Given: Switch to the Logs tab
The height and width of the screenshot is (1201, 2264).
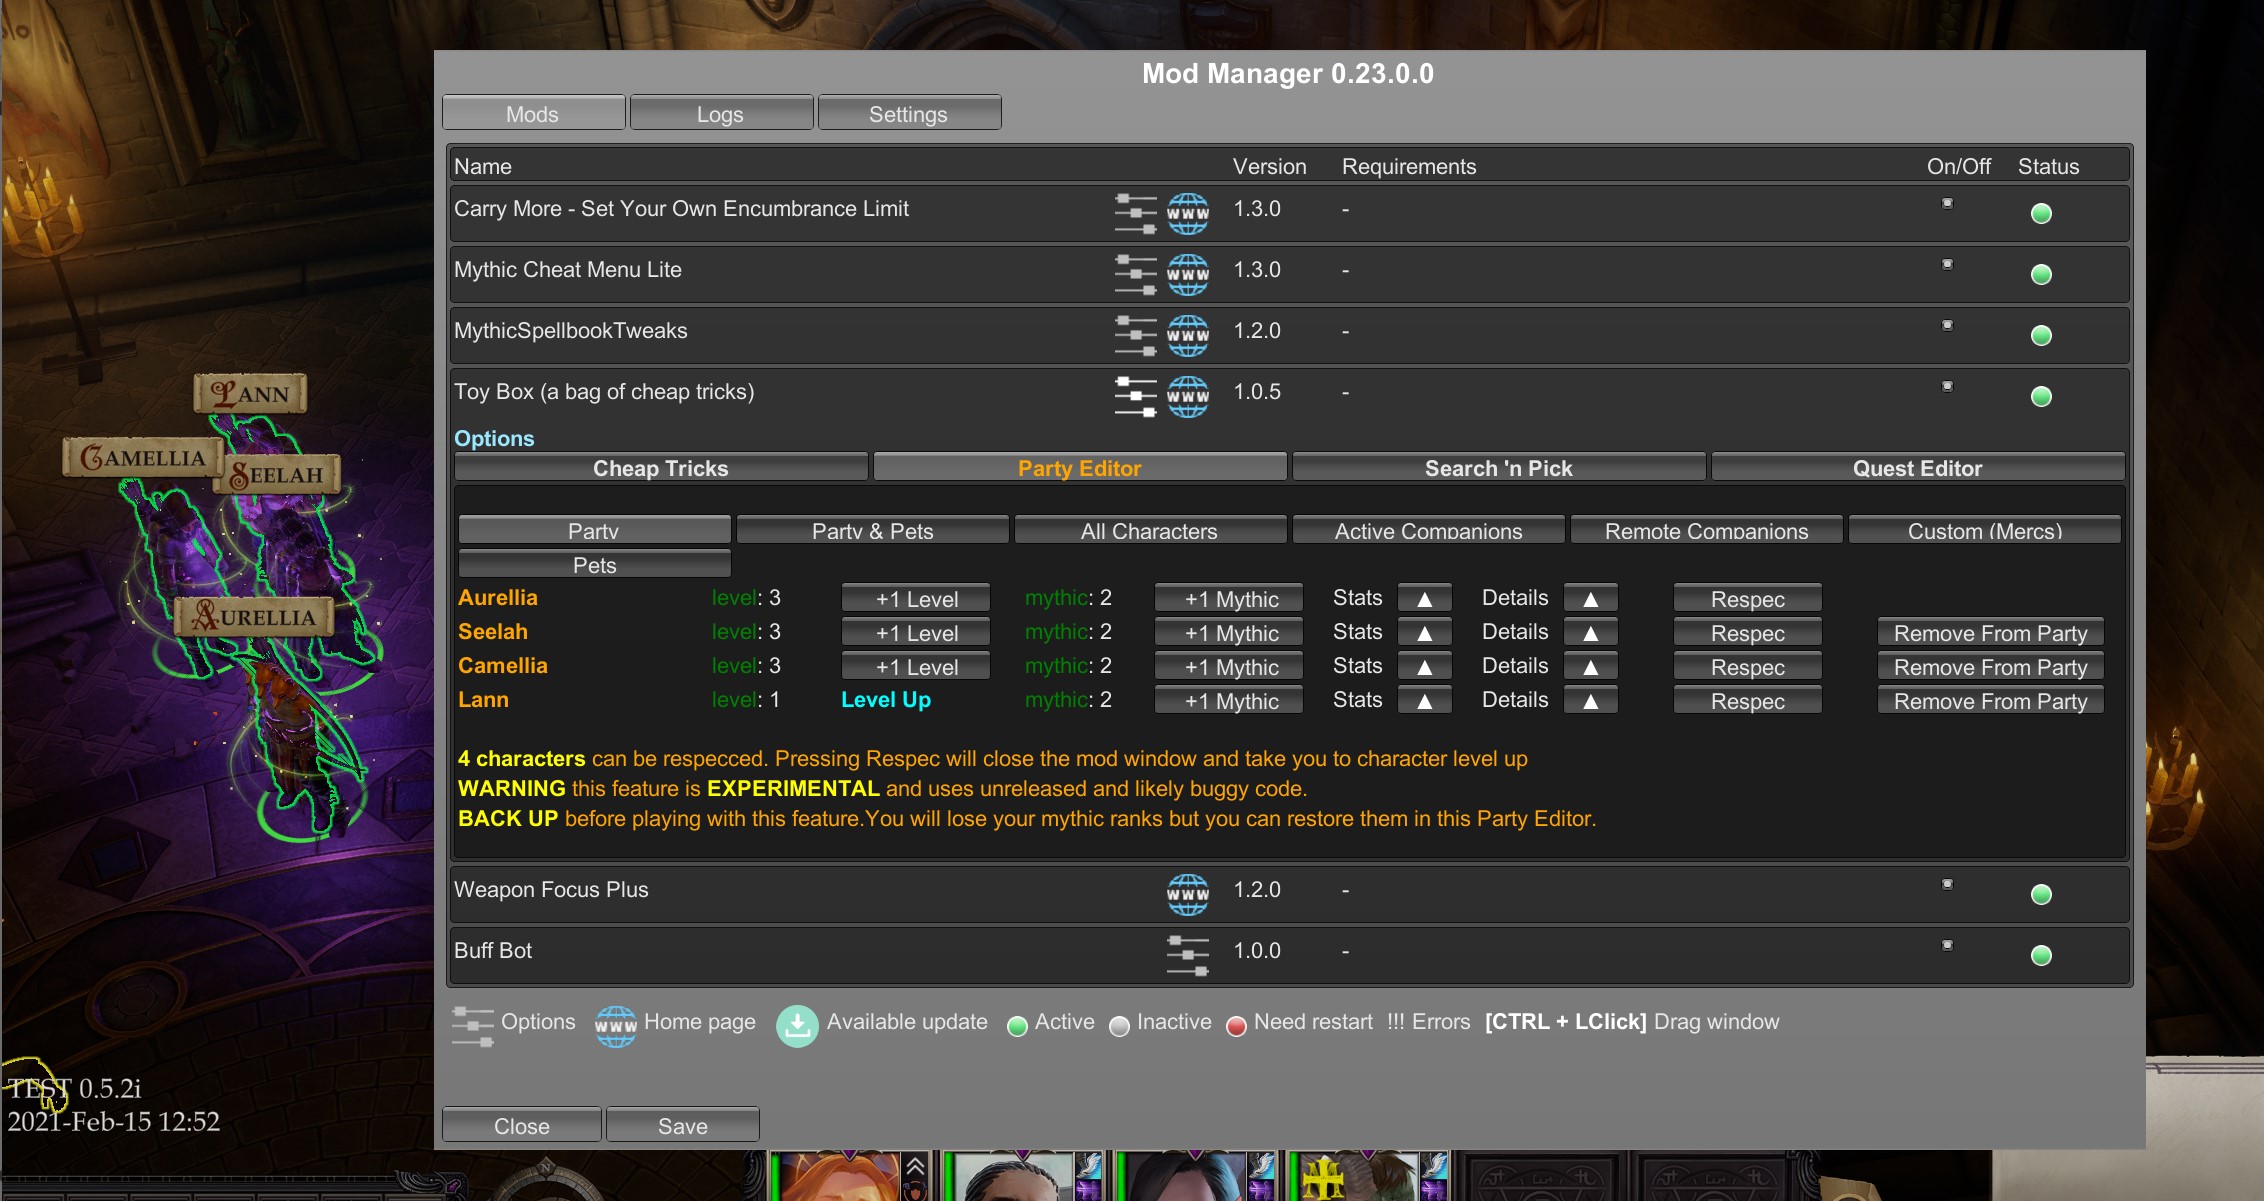Looking at the screenshot, I should point(720,114).
